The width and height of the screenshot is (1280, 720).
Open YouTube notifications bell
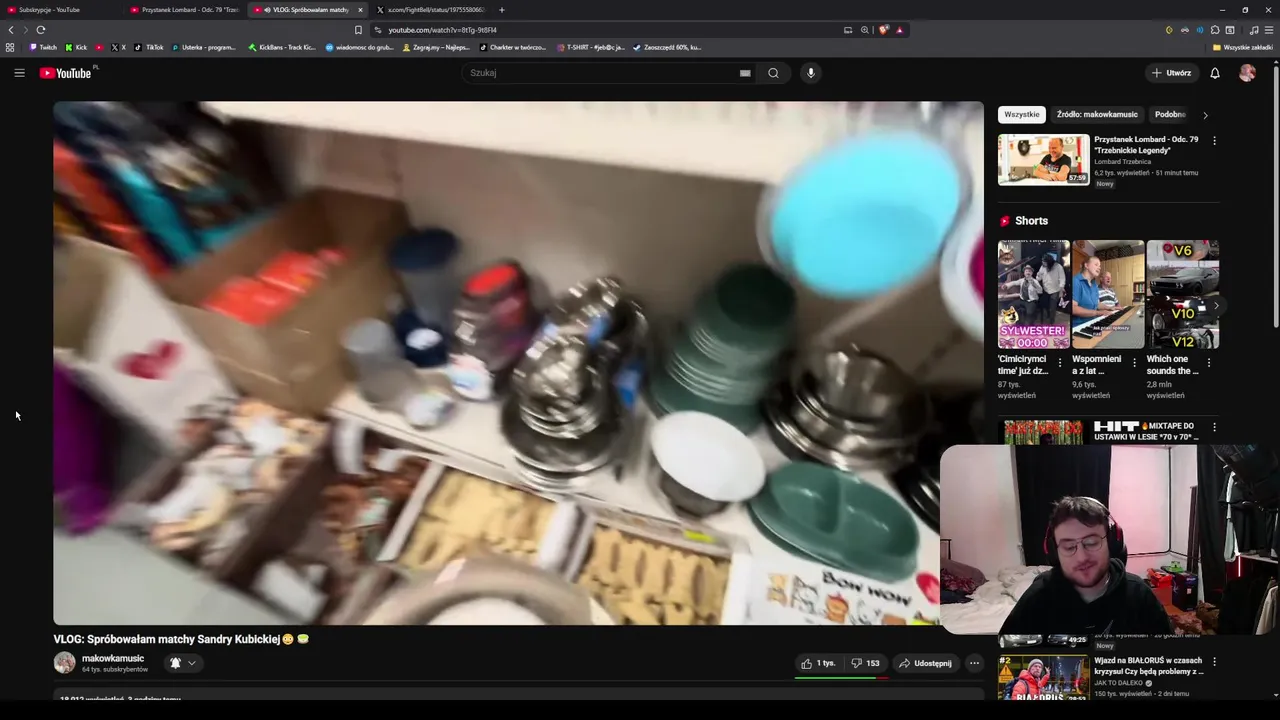pos(1215,73)
